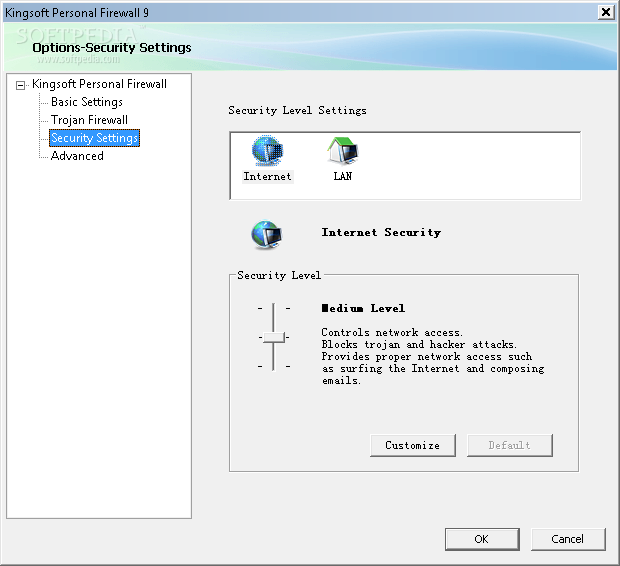Click the disabled Default button

(510, 445)
